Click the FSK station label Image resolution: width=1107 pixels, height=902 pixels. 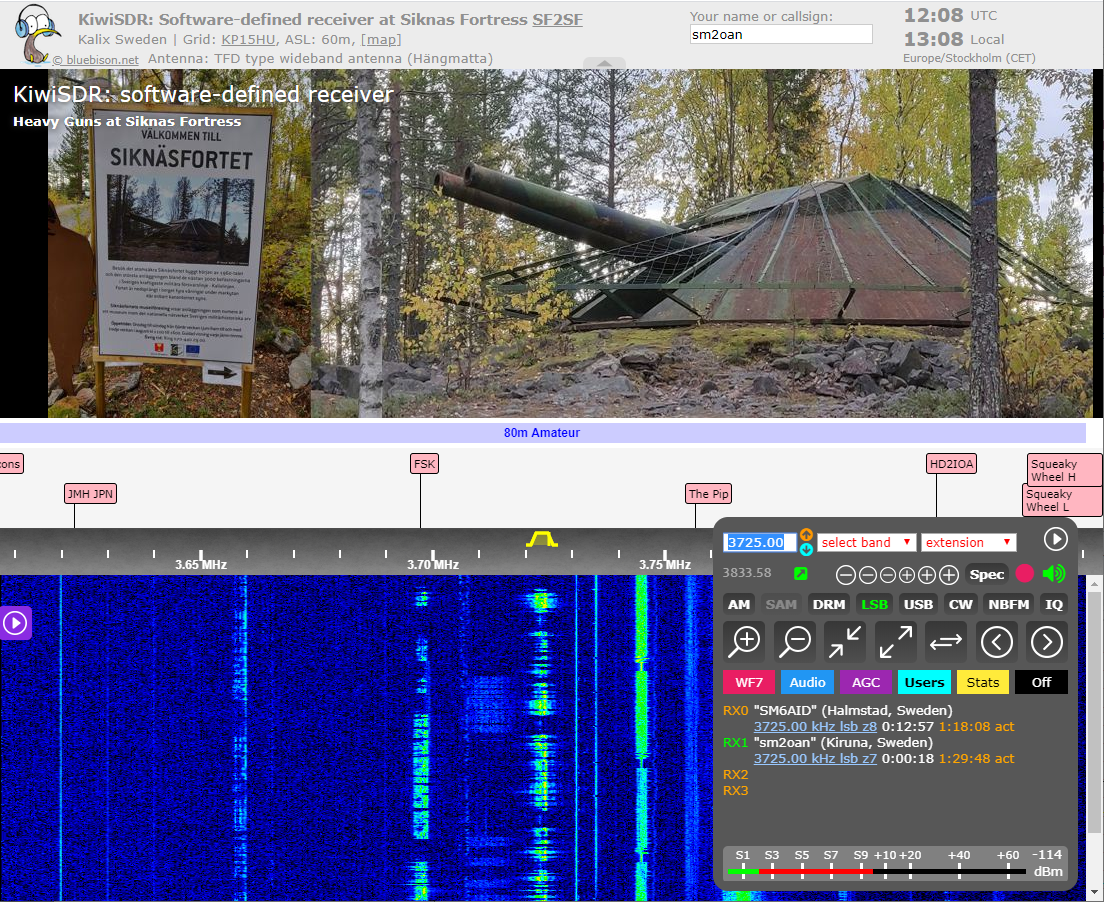(424, 464)
